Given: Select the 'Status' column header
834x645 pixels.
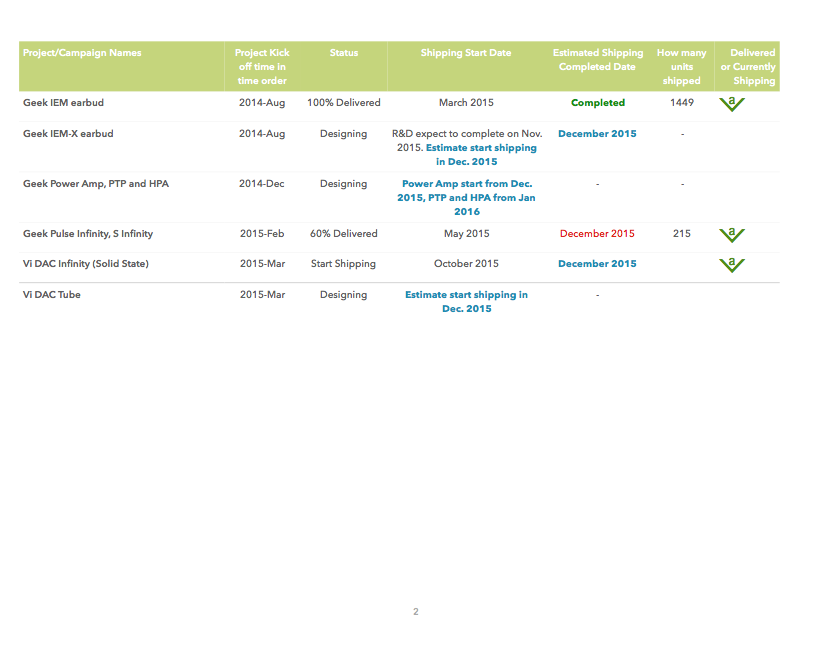Looking at the screenshot, I should click(x=344, y=53).
